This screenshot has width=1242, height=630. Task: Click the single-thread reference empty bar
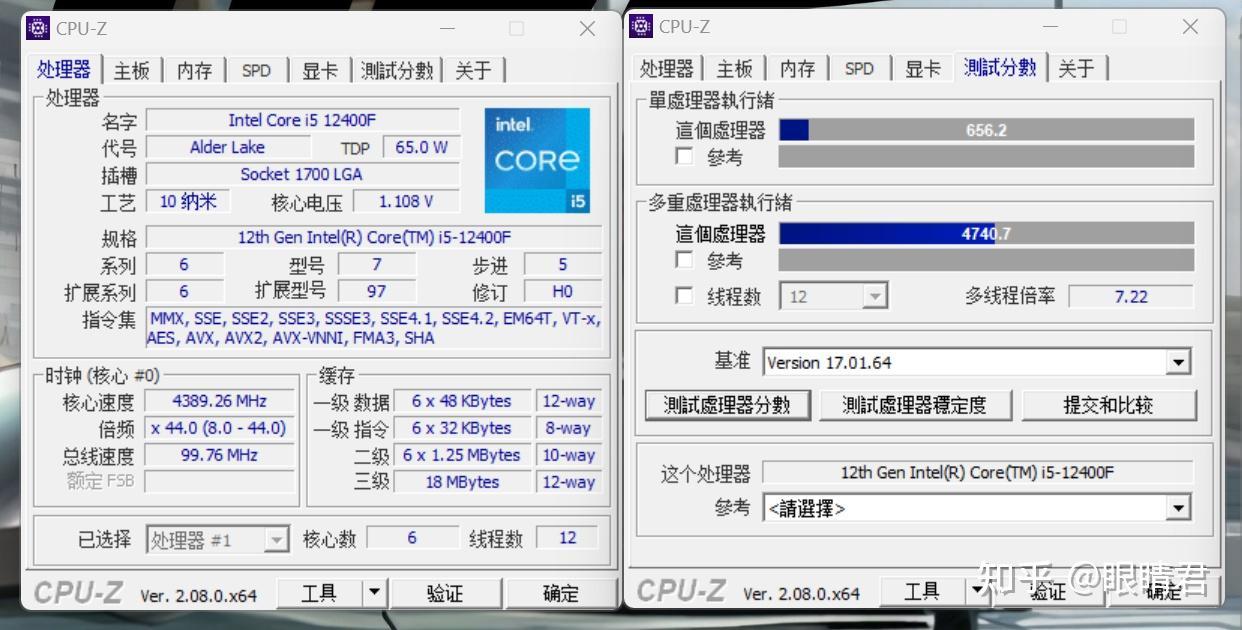(986, 156)
